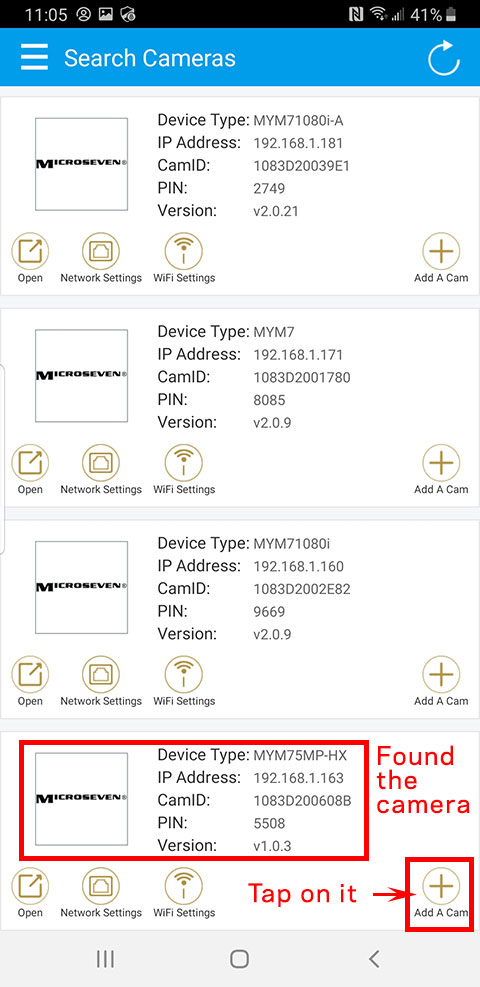Tap the refresh camera search icon

click(x=444, y=59)
